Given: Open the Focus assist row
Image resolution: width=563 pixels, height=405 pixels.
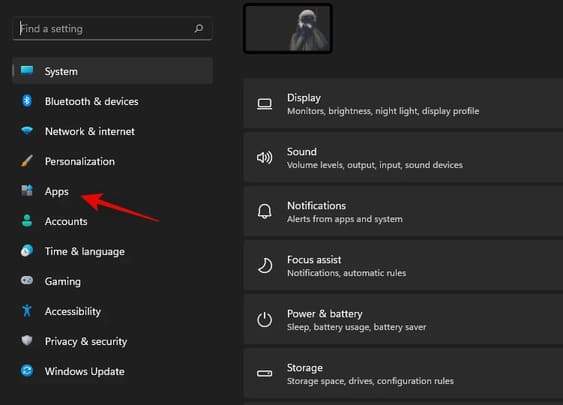Looking at the screenshot, I should 403,266.
